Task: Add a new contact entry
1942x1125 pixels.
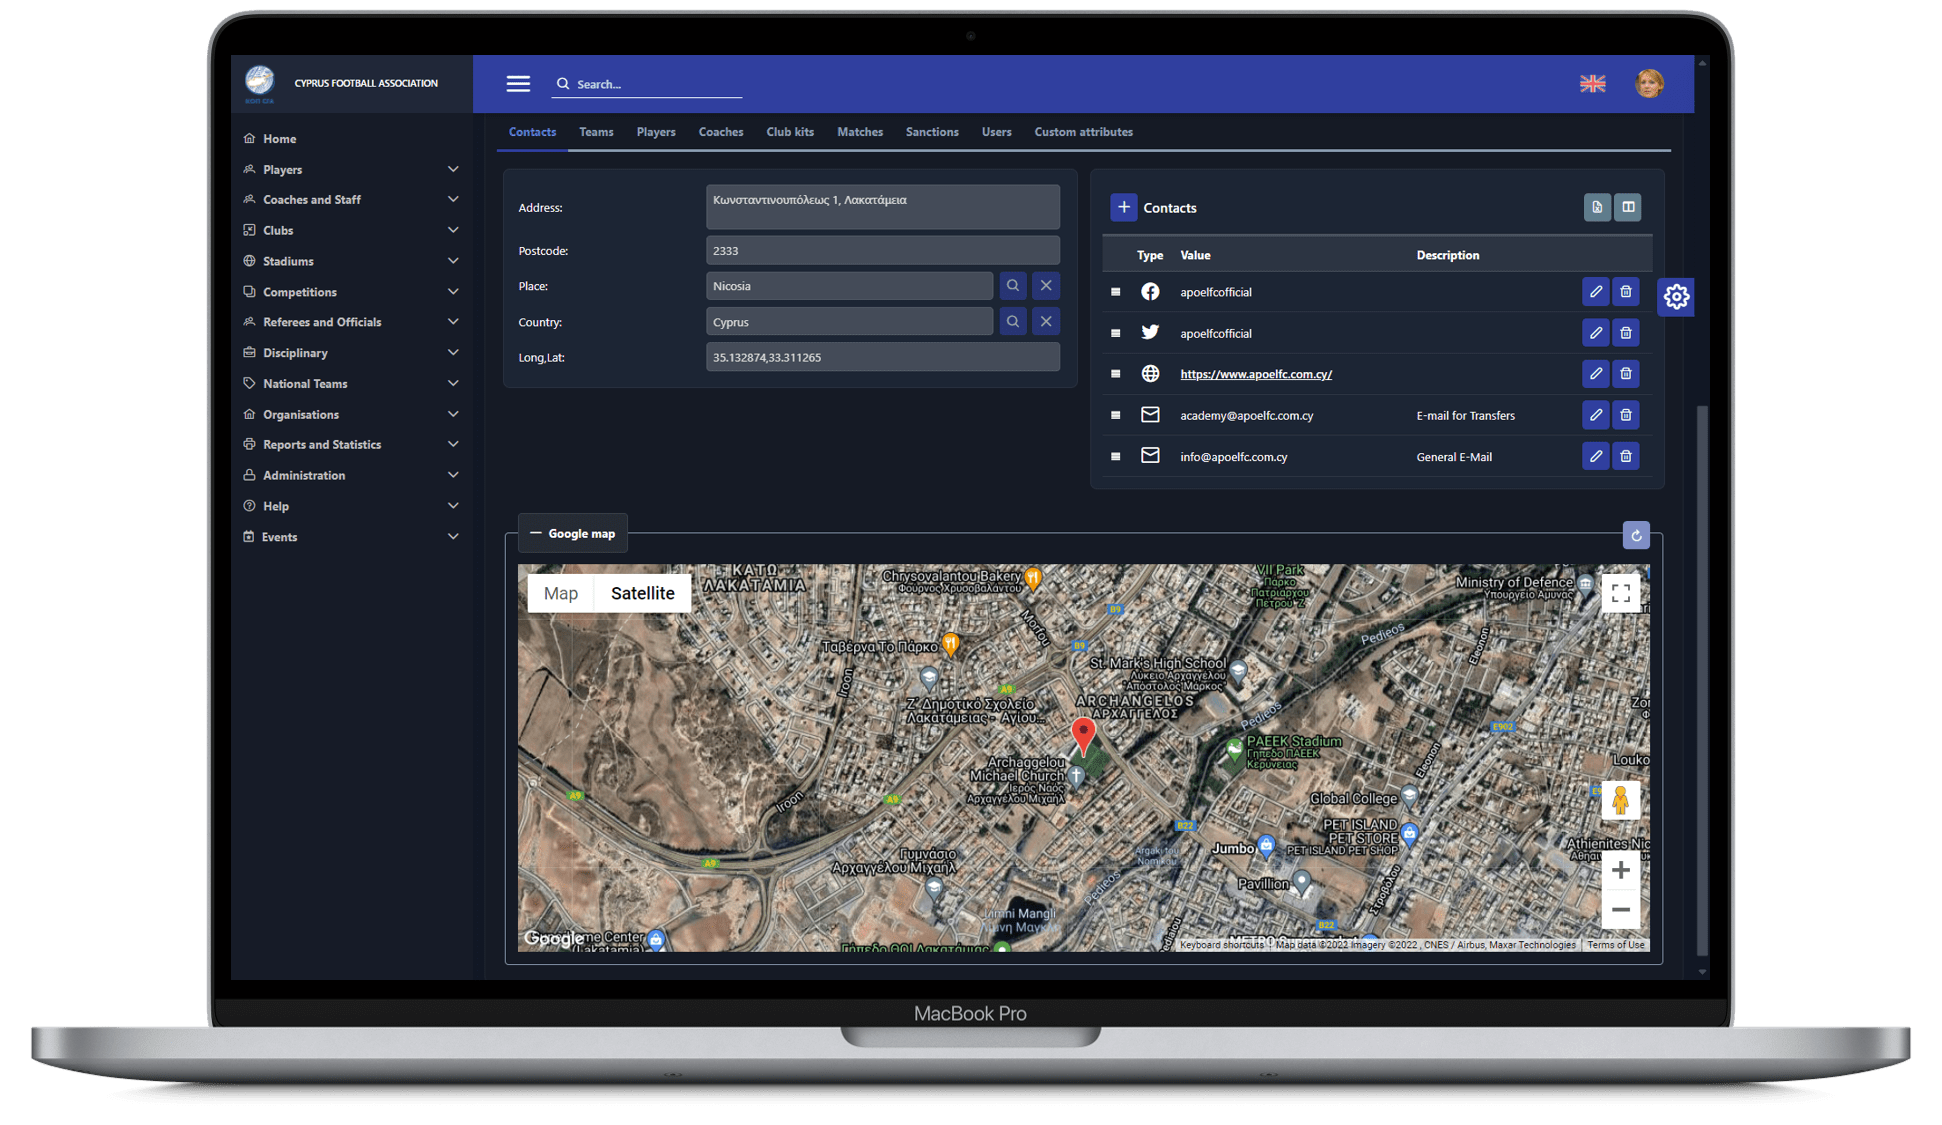Action: (x=1124, y=207)
